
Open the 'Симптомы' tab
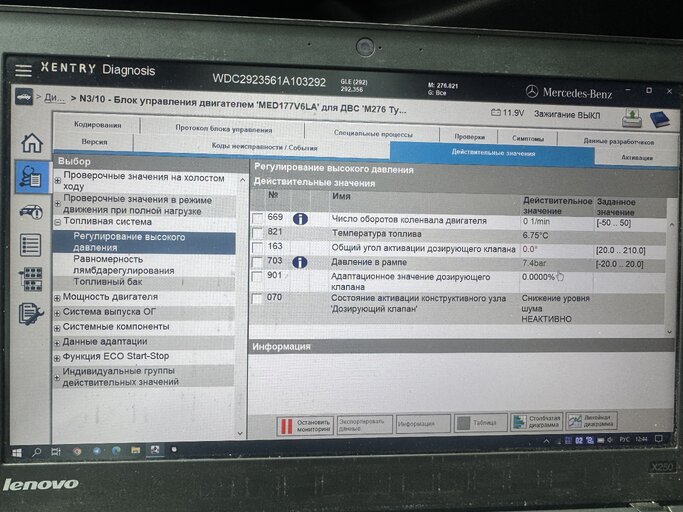pyautogui.click(x=527, y=138)
